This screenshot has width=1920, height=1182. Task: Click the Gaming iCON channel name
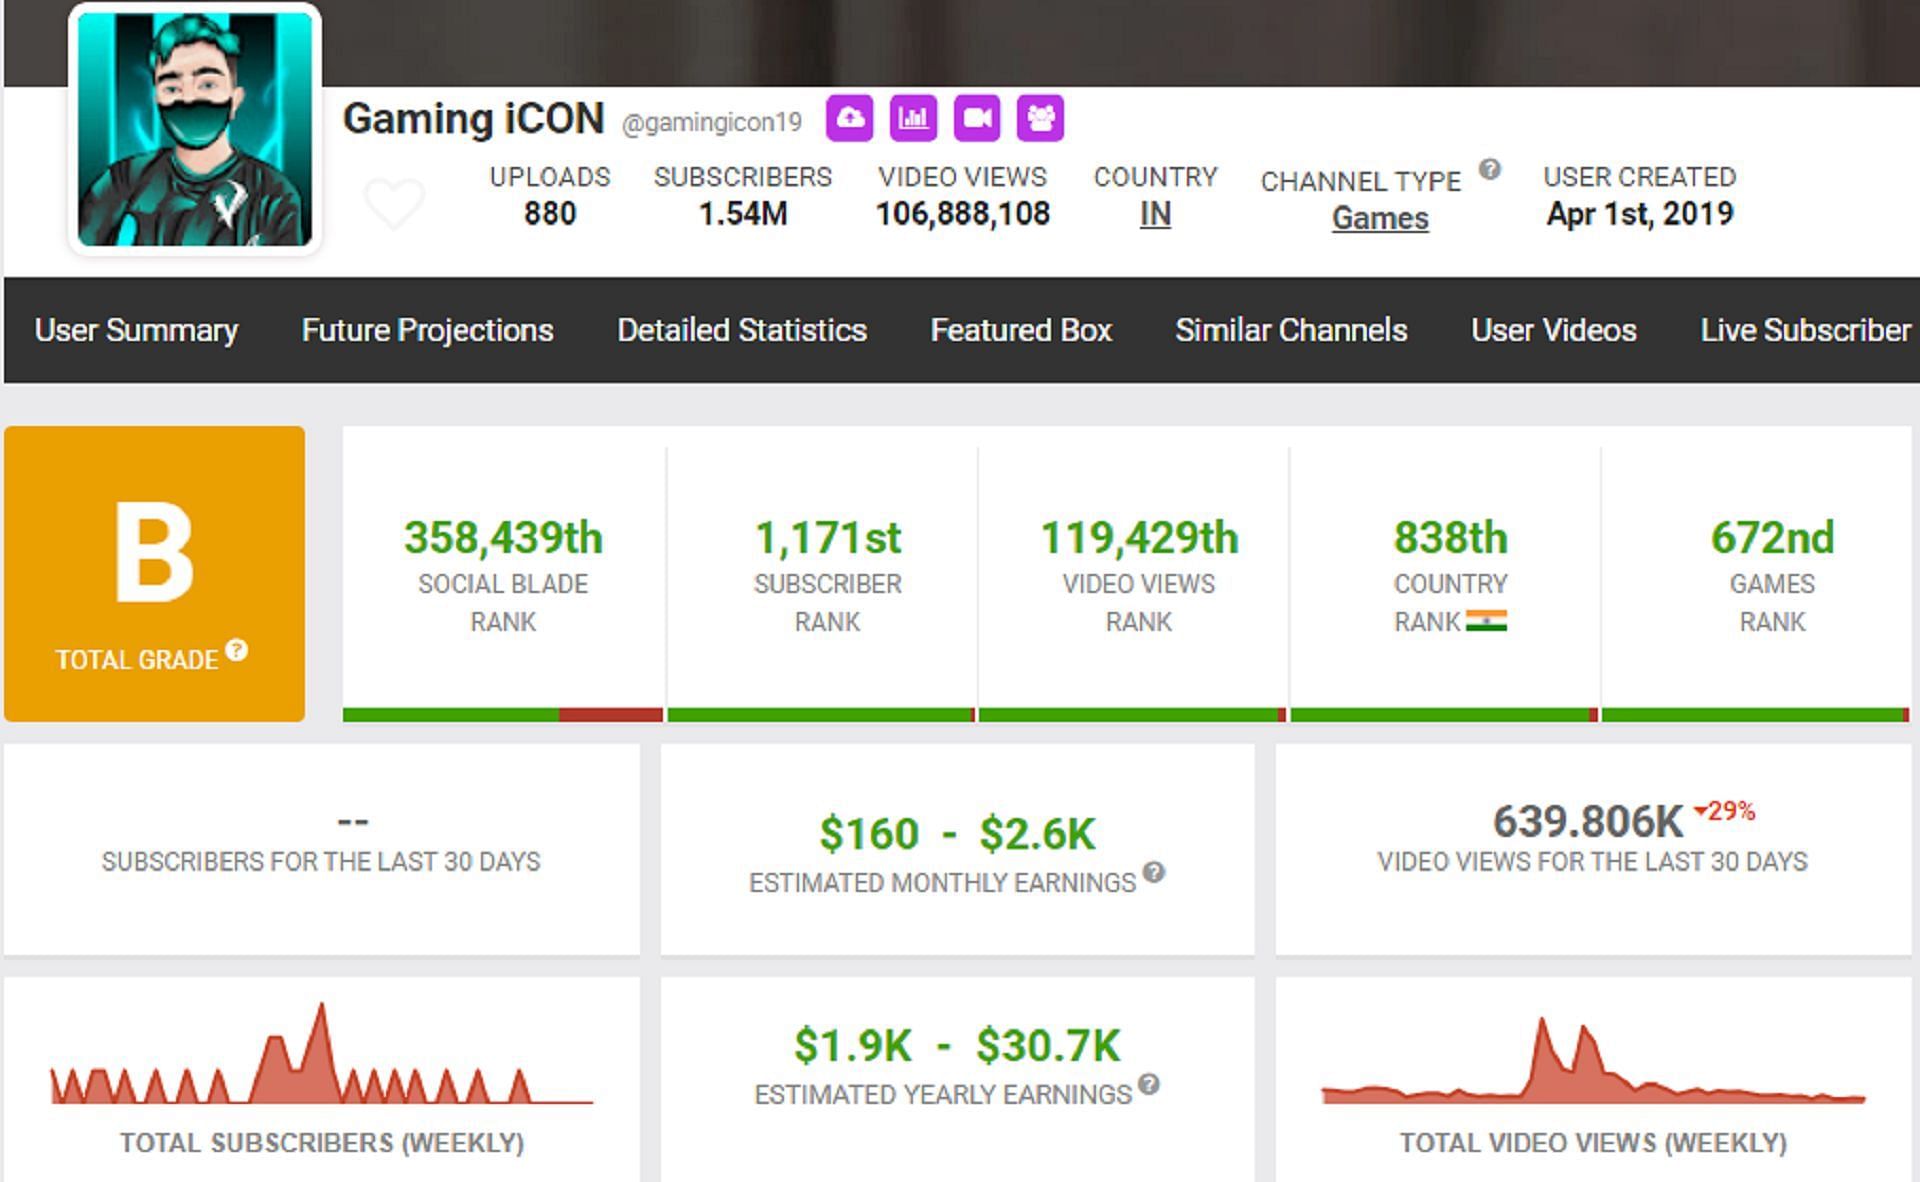pos(473,118)
